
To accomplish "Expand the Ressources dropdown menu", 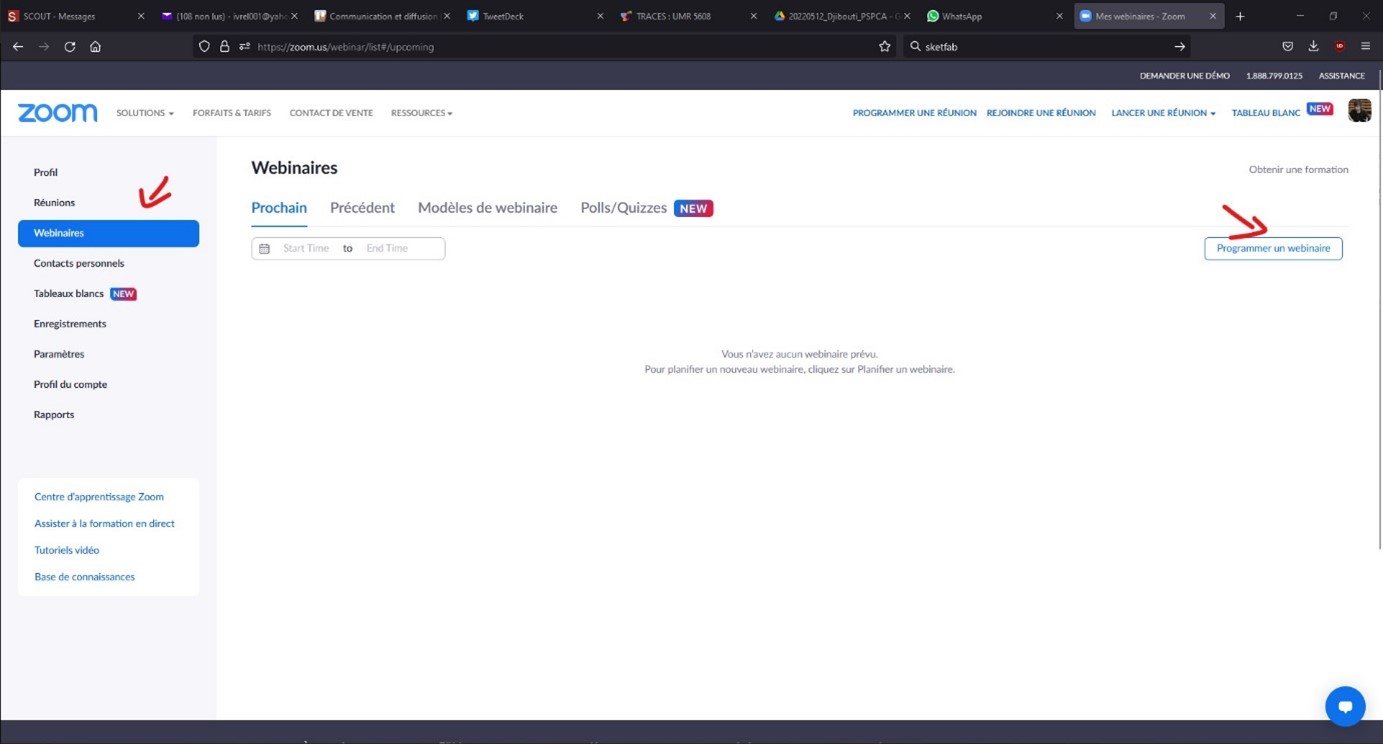I will point(421,113).
